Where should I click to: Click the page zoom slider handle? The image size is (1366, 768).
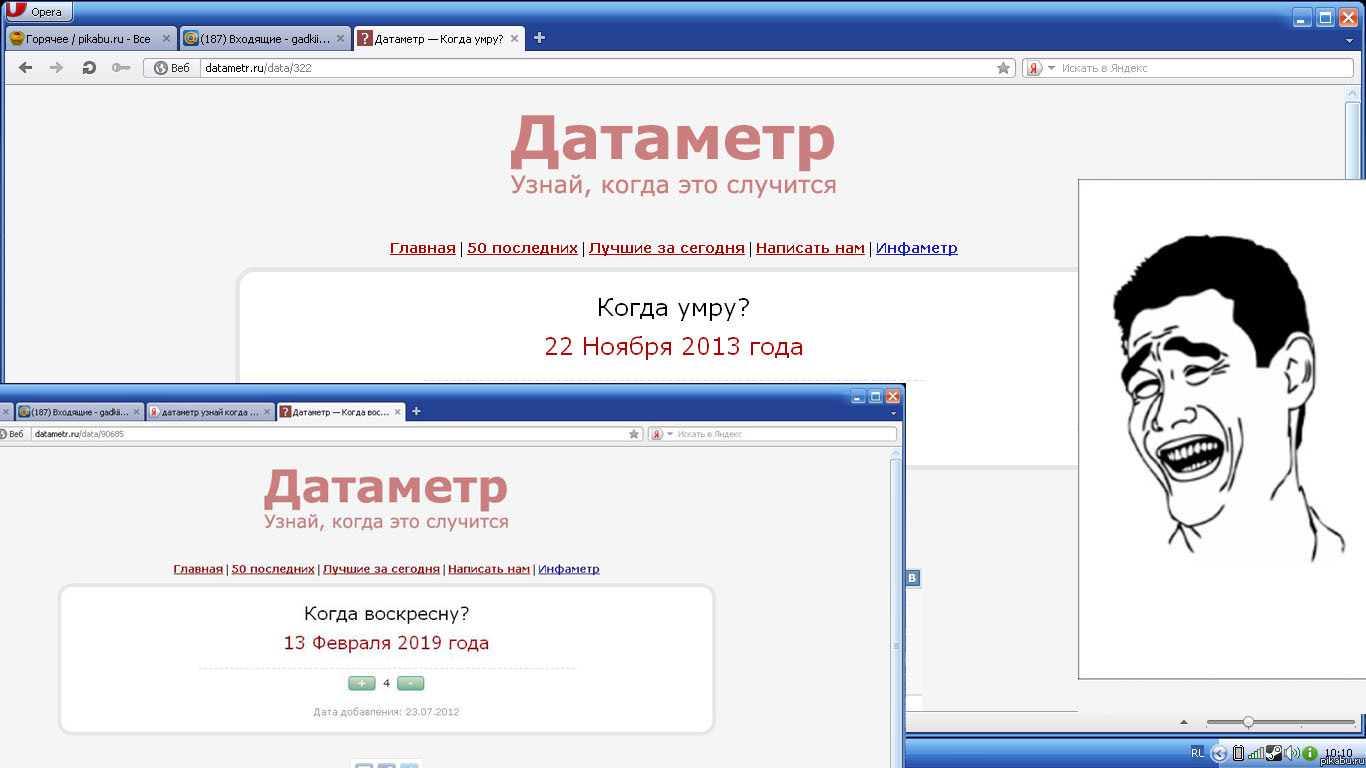[x=1248, y=722]
